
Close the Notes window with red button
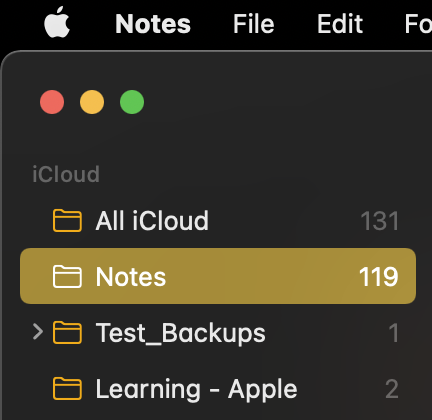(x=52, y=102)
